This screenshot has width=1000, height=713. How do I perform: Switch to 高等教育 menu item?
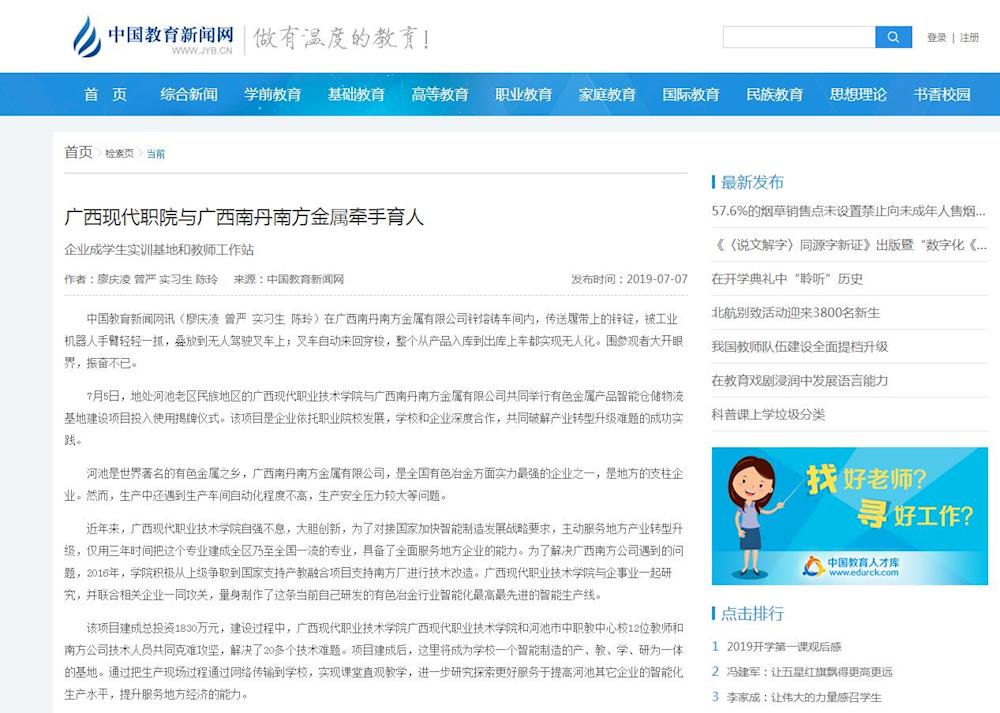click(440, 94)
